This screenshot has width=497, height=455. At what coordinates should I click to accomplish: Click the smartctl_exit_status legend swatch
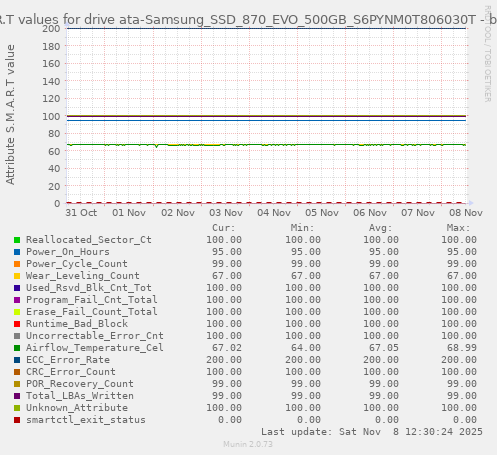[x=17, y=420]
